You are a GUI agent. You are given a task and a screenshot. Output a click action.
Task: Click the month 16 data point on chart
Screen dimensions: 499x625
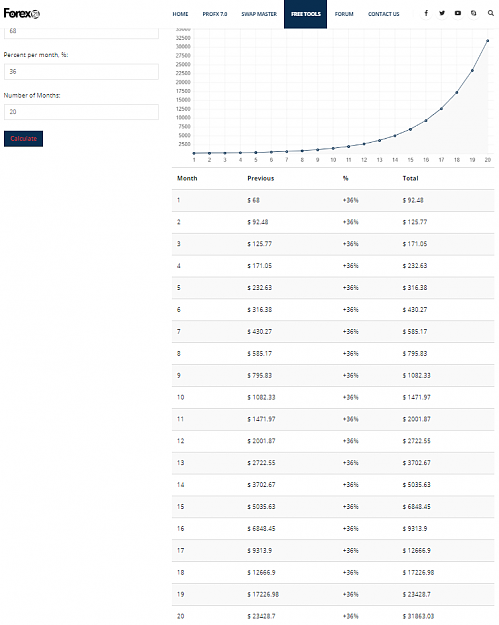point(426,120)
